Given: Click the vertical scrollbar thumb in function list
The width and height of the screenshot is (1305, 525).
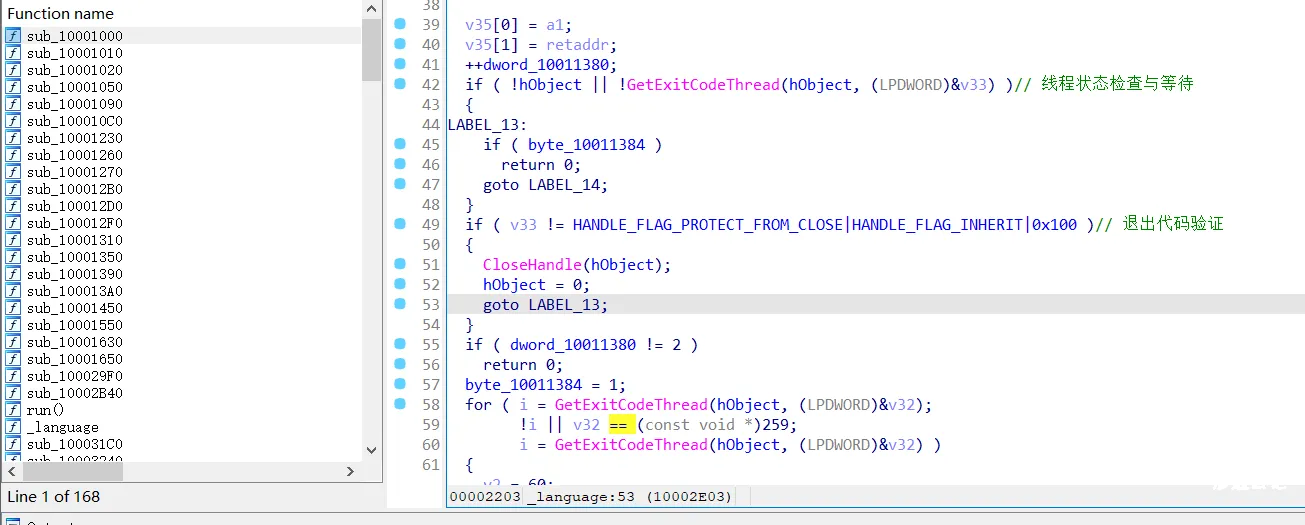Looking at the screenshot, I should click(x=371, y=50).
